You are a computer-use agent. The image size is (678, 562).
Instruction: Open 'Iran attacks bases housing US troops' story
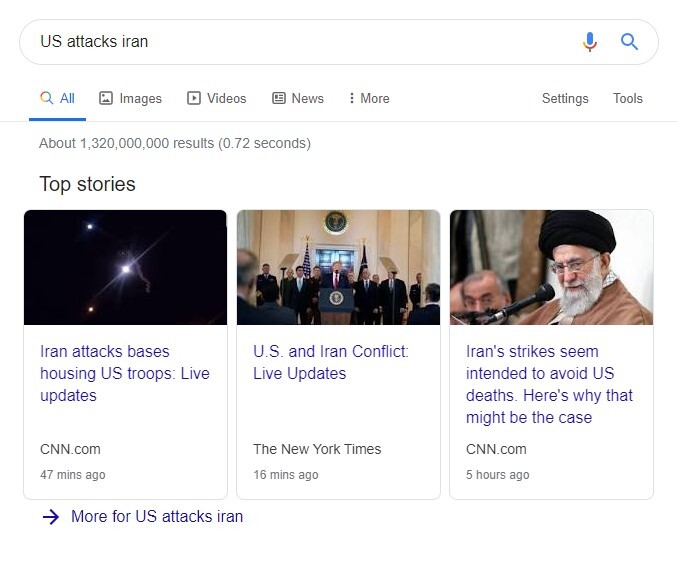pyautogui.click(x=125, y=373)
